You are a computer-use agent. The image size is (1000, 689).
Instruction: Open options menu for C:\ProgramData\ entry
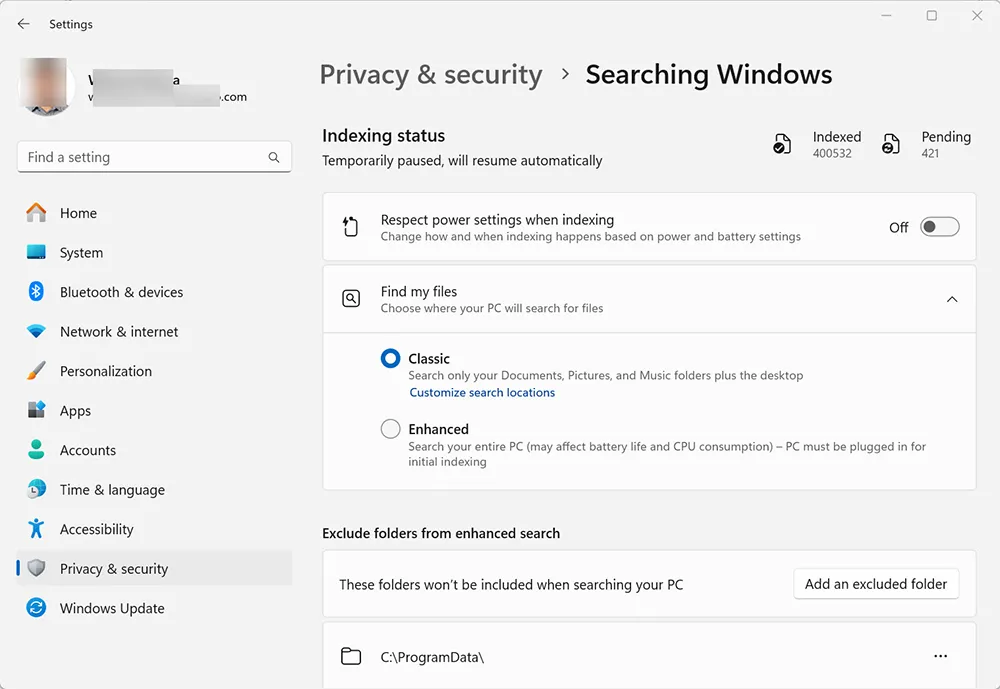click(940, 656)
